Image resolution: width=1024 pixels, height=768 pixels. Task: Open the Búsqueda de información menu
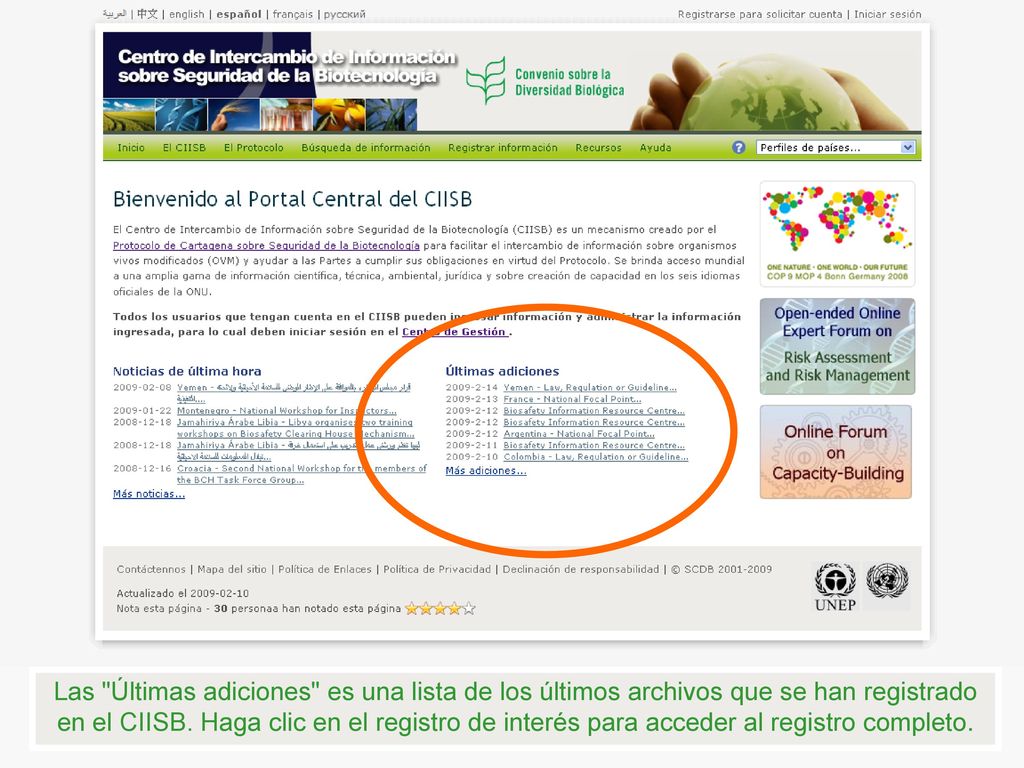point(366,148)
